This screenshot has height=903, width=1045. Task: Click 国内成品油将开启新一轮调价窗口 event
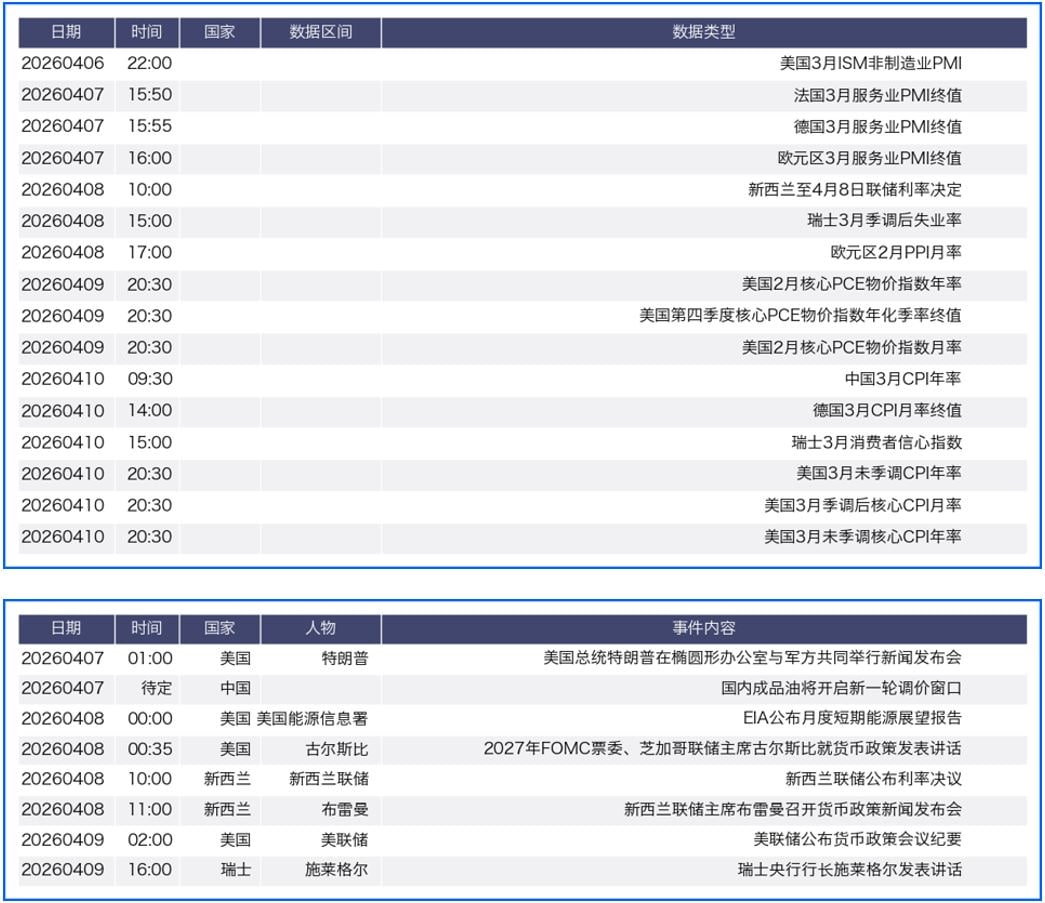pos(841,688)
